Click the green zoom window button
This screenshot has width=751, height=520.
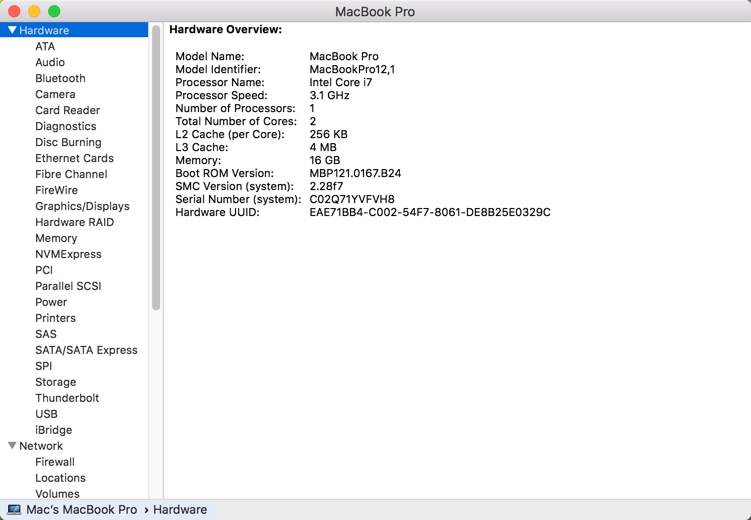[x=54, y=11]
